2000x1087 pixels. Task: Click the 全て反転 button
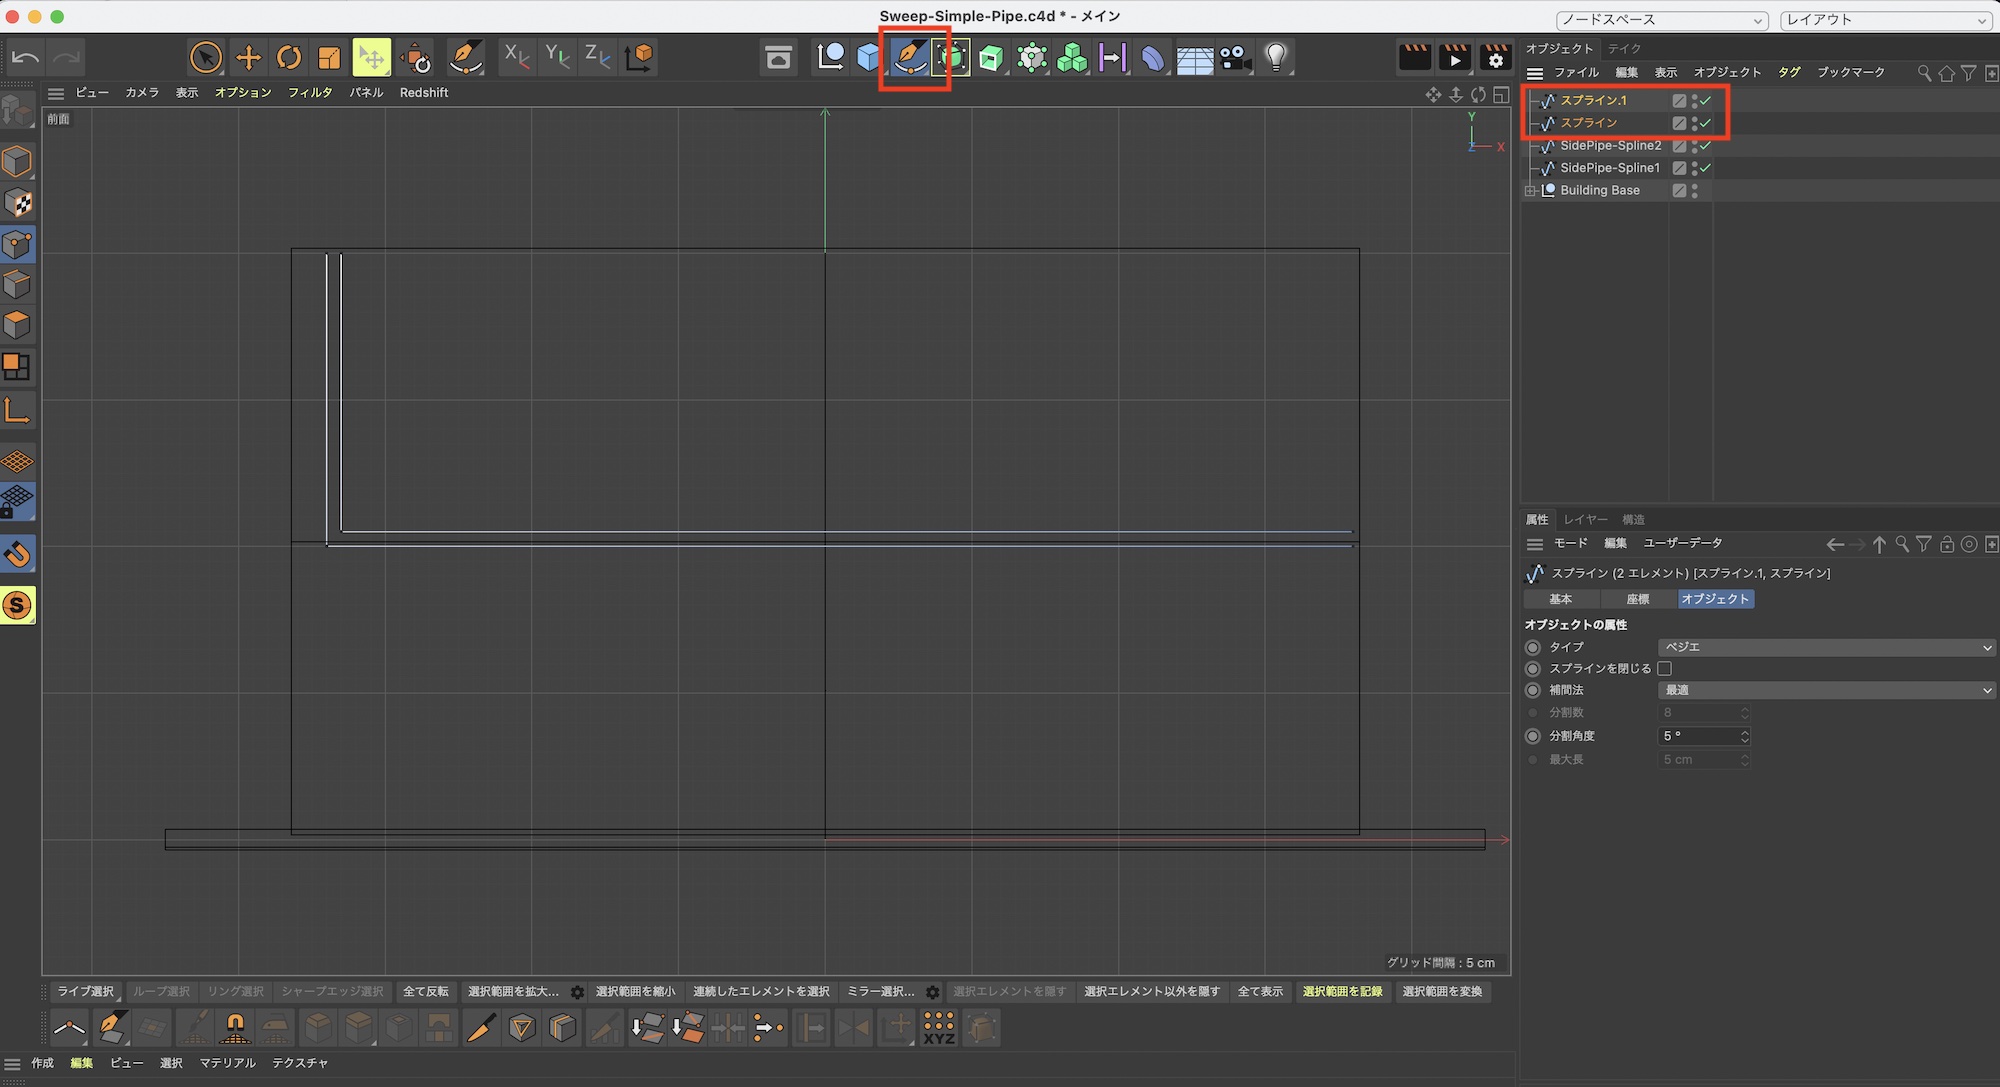click(x=426, y=991)
